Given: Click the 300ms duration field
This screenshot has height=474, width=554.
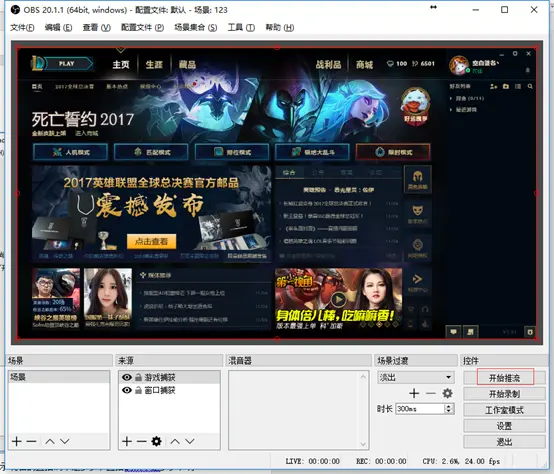Looking at the screenshot, I should tap(420, 409).
